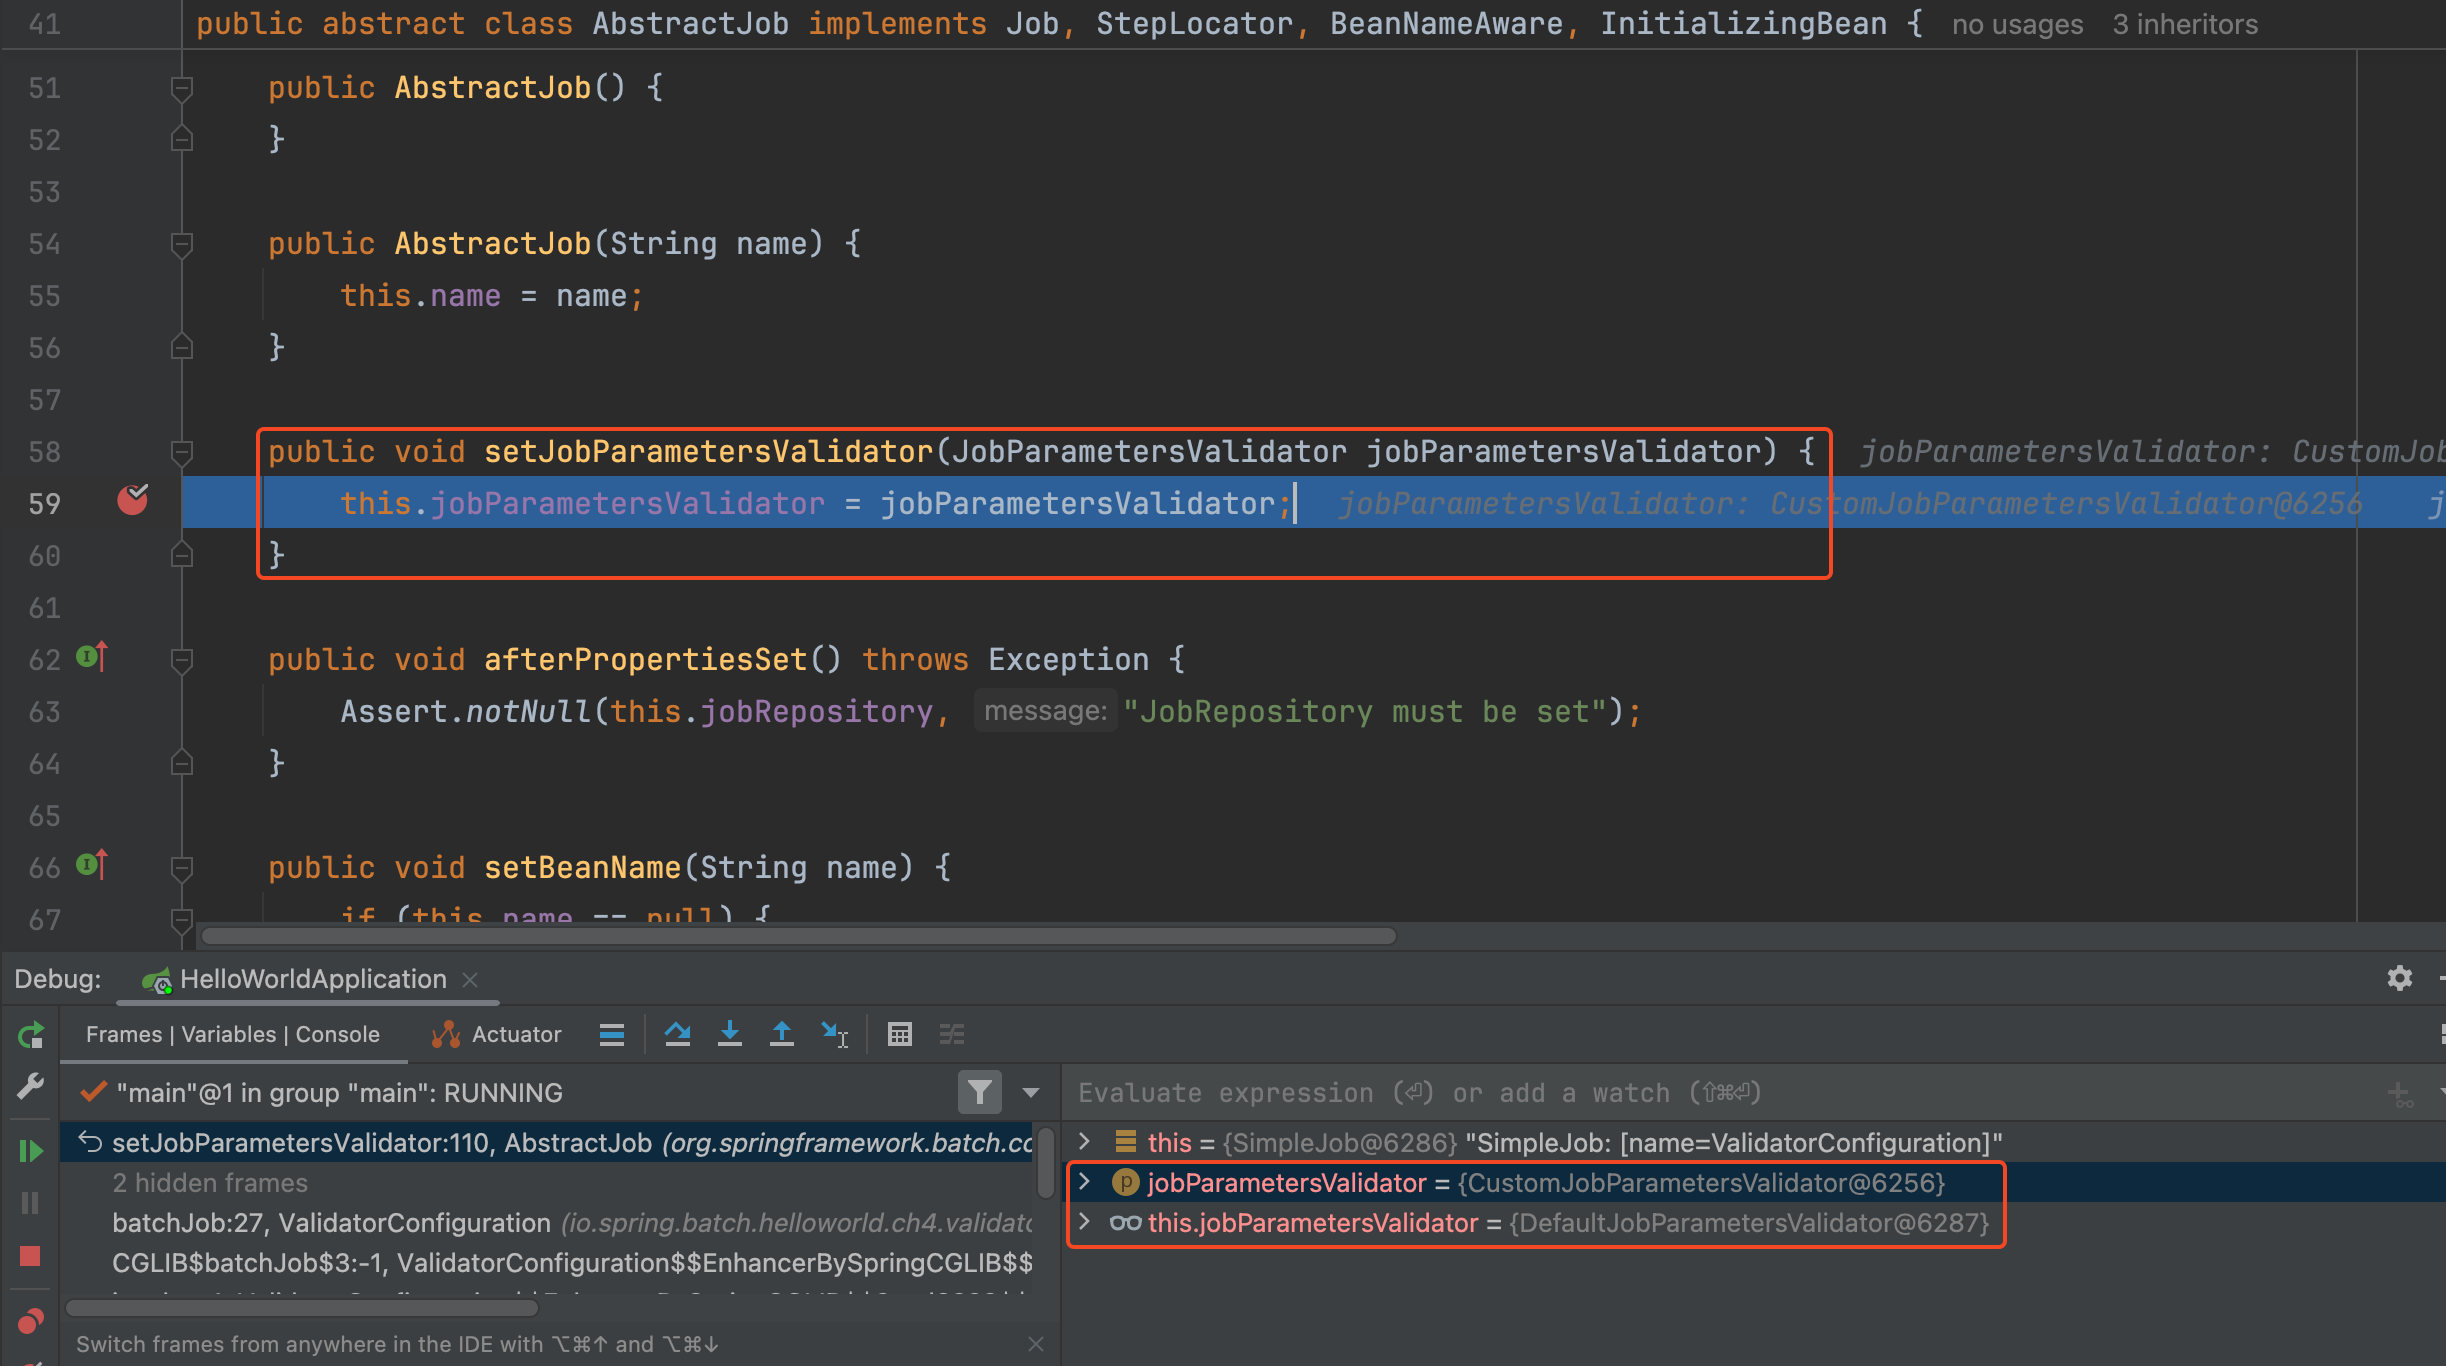This screenshot has width=2446, height=1366.
Task: Open the thread selector dropdown arrow
Action: (1031, 1092)
